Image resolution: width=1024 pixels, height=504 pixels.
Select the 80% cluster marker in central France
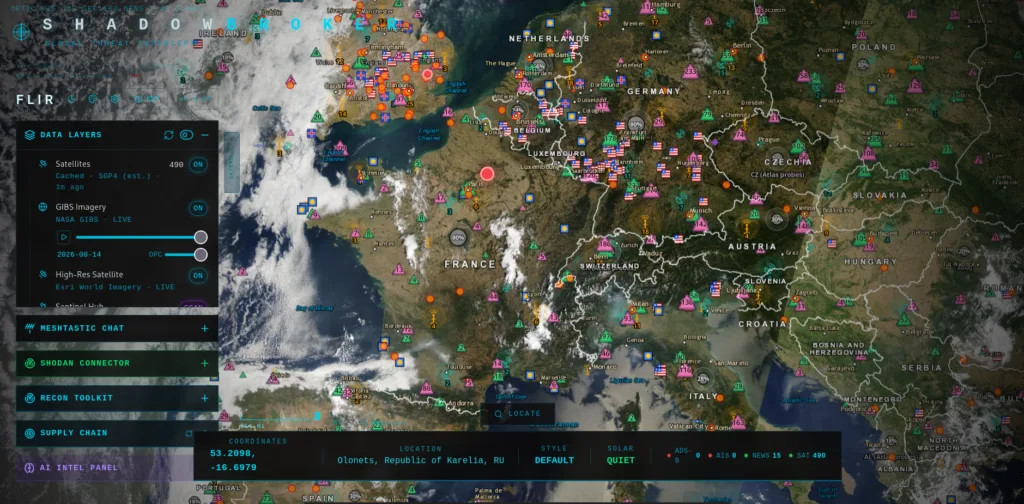(458, 238)
